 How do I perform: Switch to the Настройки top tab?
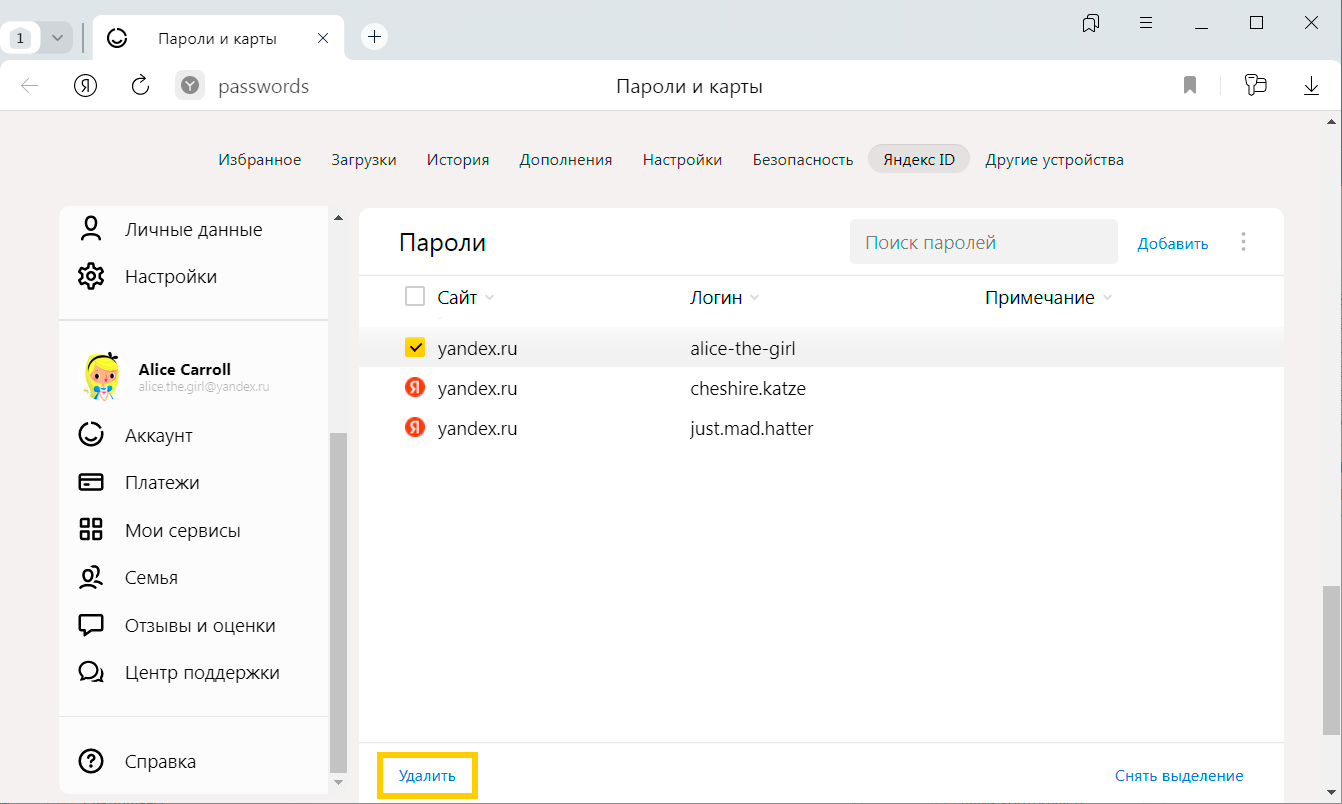[x=682, y=160]
